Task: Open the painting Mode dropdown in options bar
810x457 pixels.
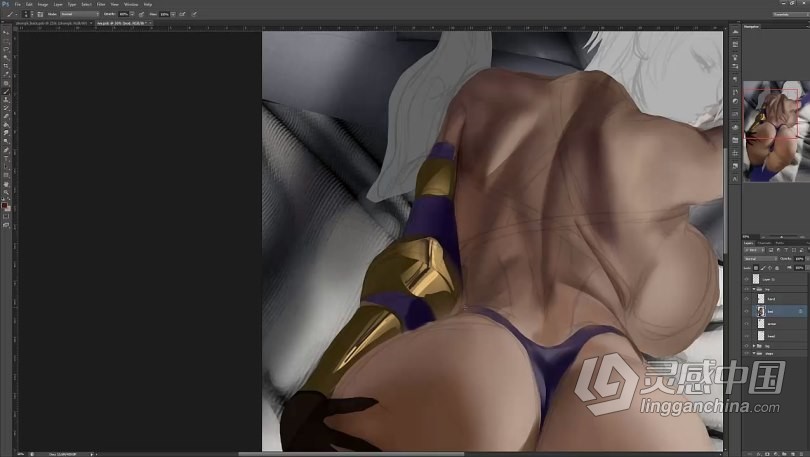Action: pos(79,14)
